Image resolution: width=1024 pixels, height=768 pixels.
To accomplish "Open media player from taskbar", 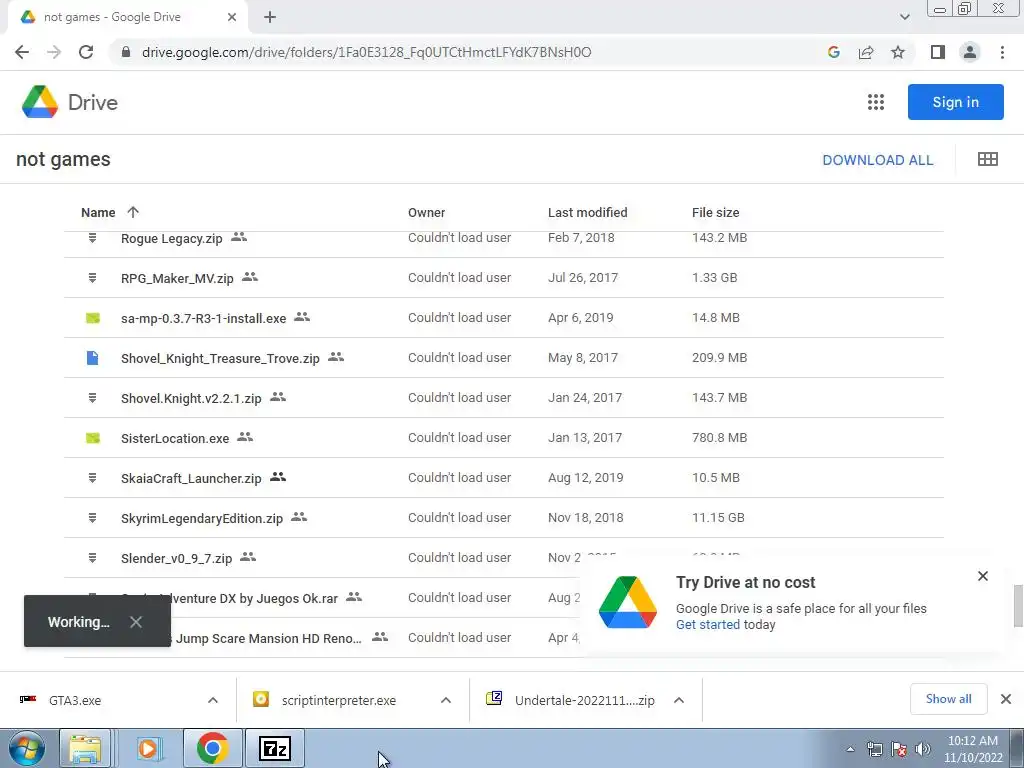I will [x=148, y=748].
